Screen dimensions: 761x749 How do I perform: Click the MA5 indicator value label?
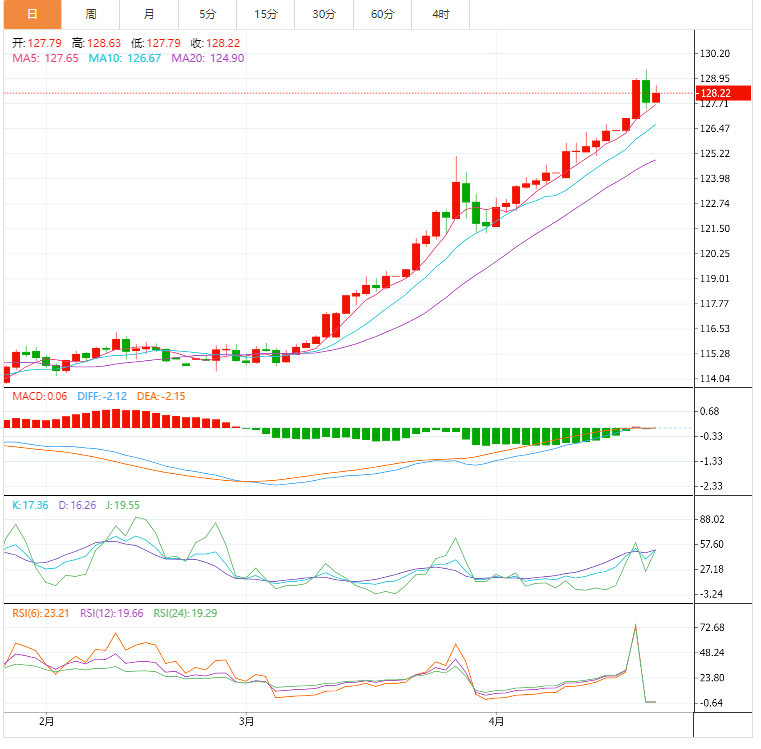point(45,59)
